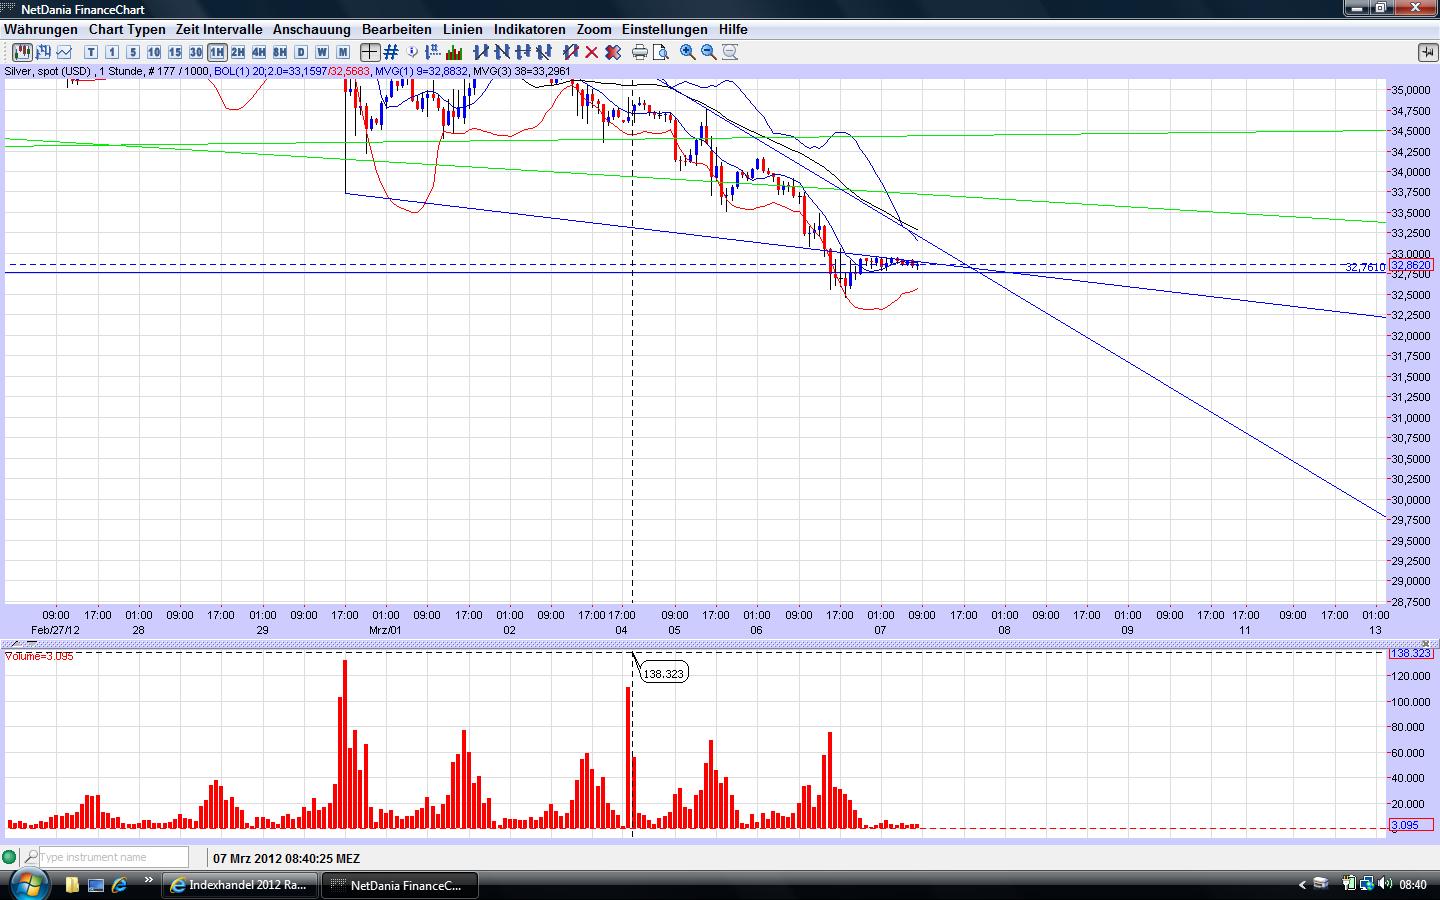Expand the quick launch overflow chevron
This screenshot has height=900, width=1440.
pyautogui.click(x=149, y=881)
